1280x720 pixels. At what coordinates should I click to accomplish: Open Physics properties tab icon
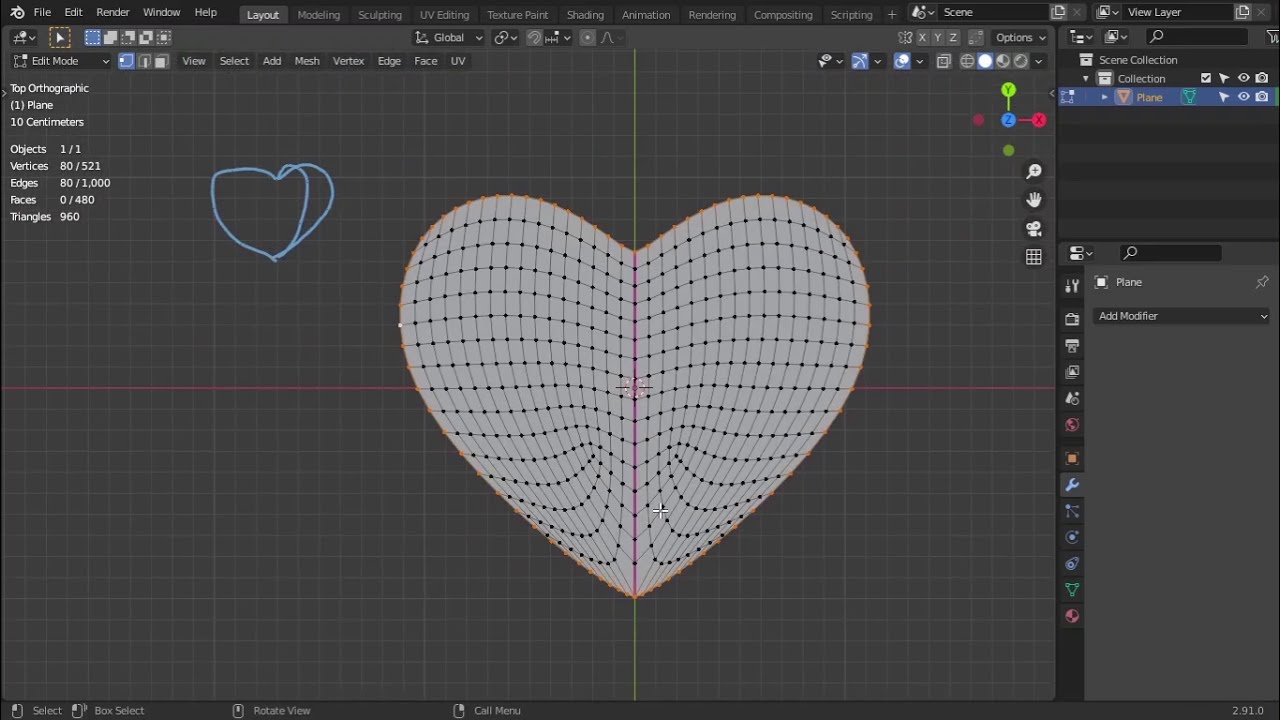click(x=1072, y=537)
